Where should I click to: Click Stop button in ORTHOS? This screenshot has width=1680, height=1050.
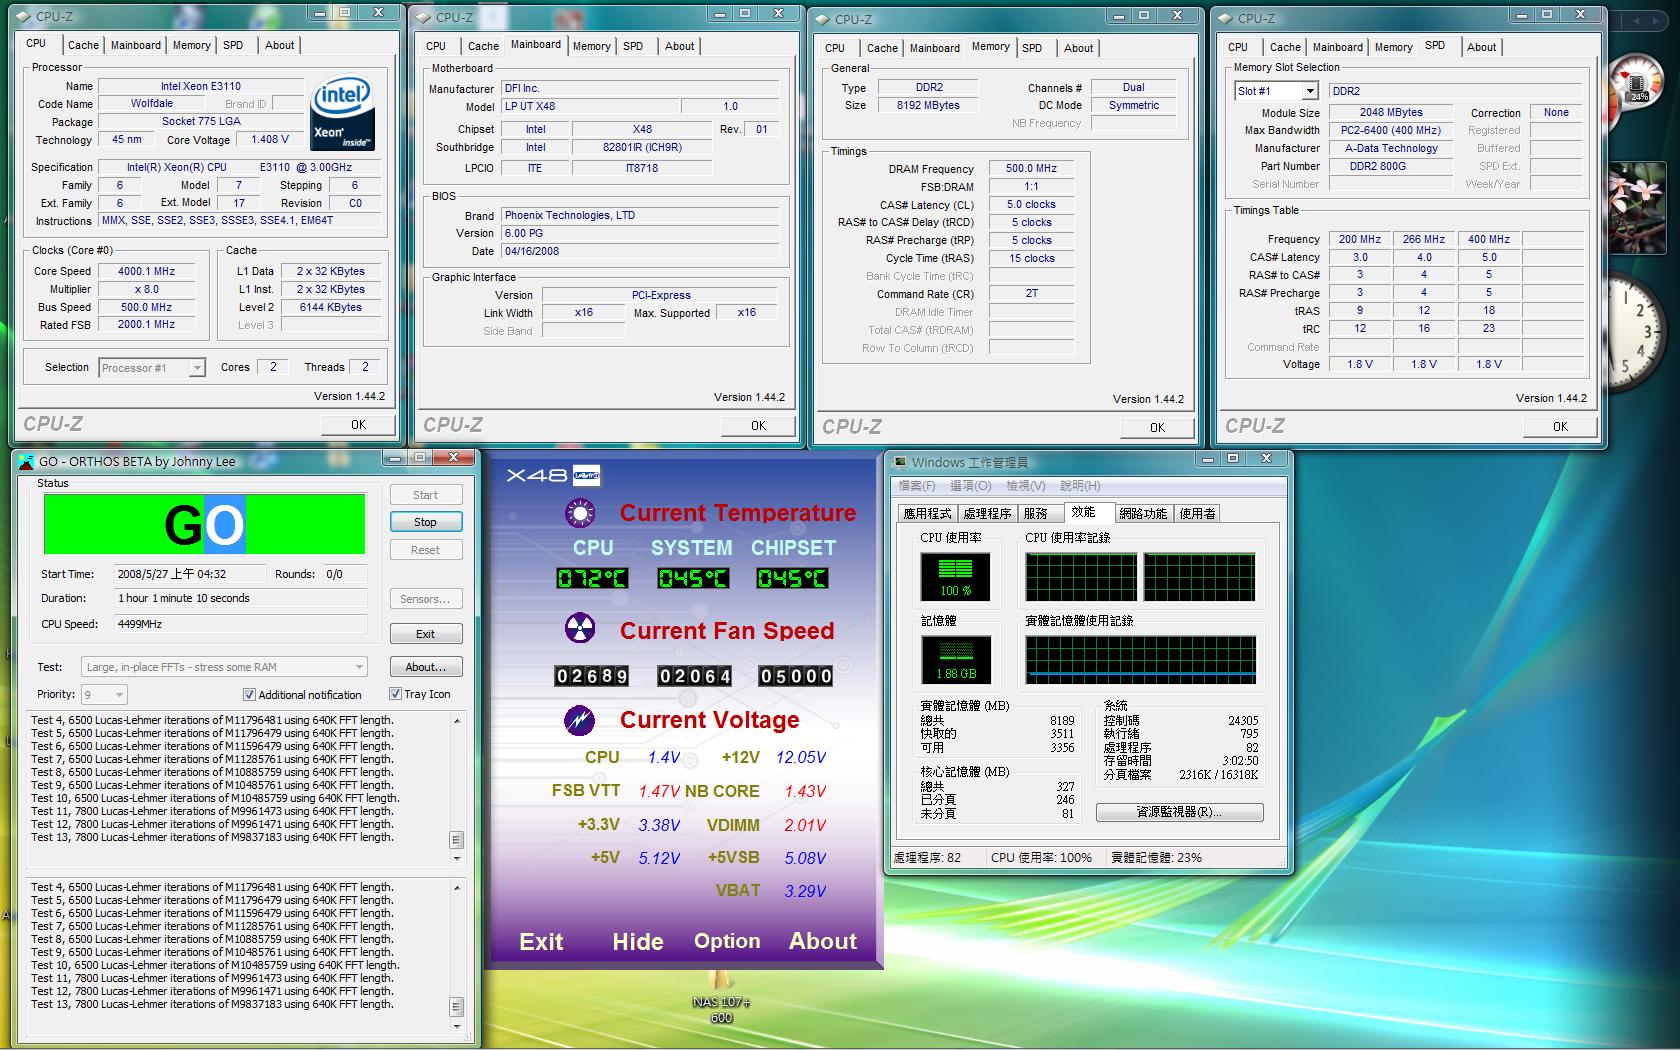[425, 522]
